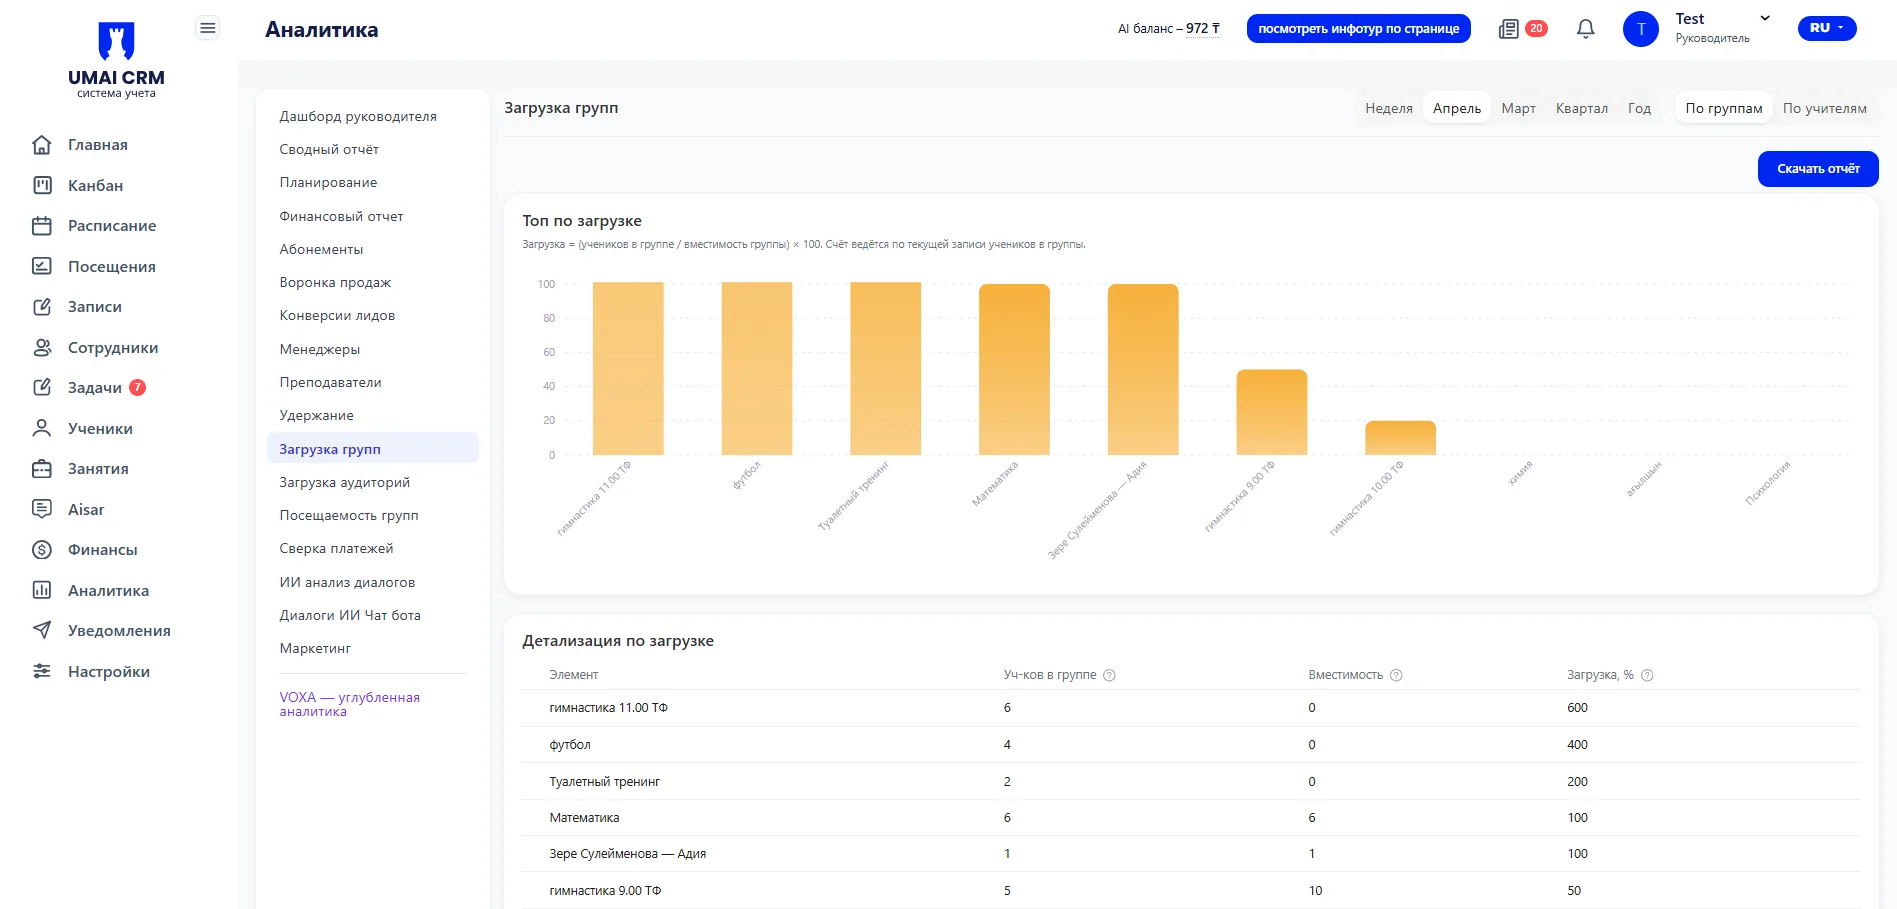Screen dimensions: 1897x909
Task: Open the notifications bell icon
Action: 1585,29
